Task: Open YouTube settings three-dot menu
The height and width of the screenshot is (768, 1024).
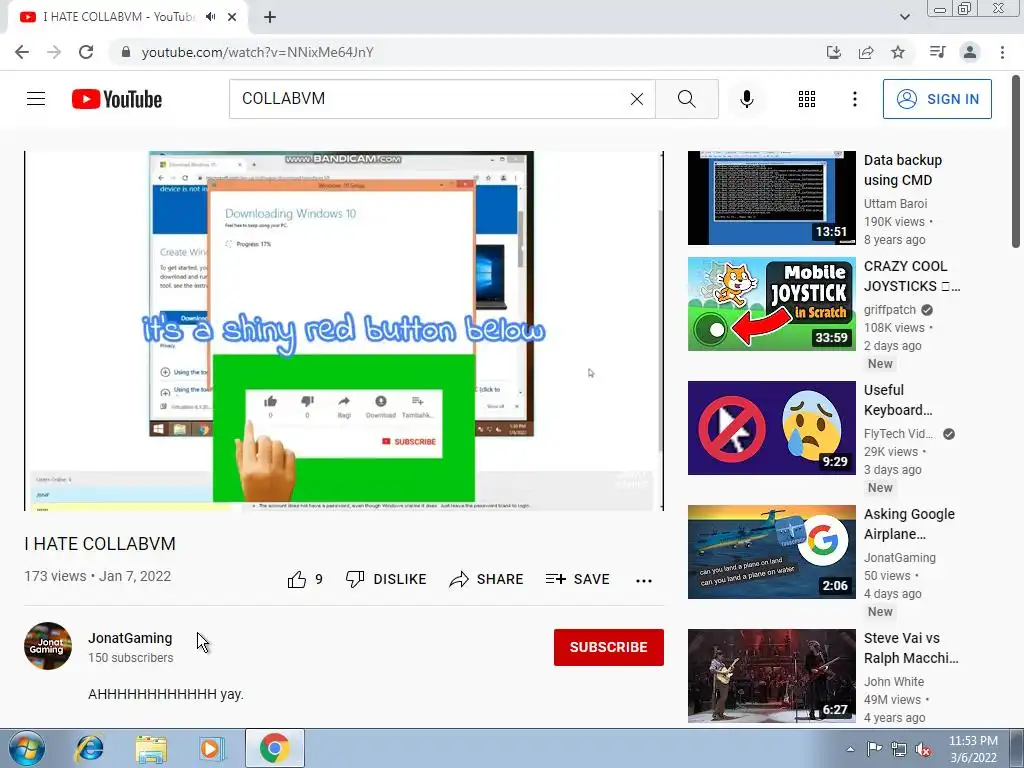Action: 854,99
